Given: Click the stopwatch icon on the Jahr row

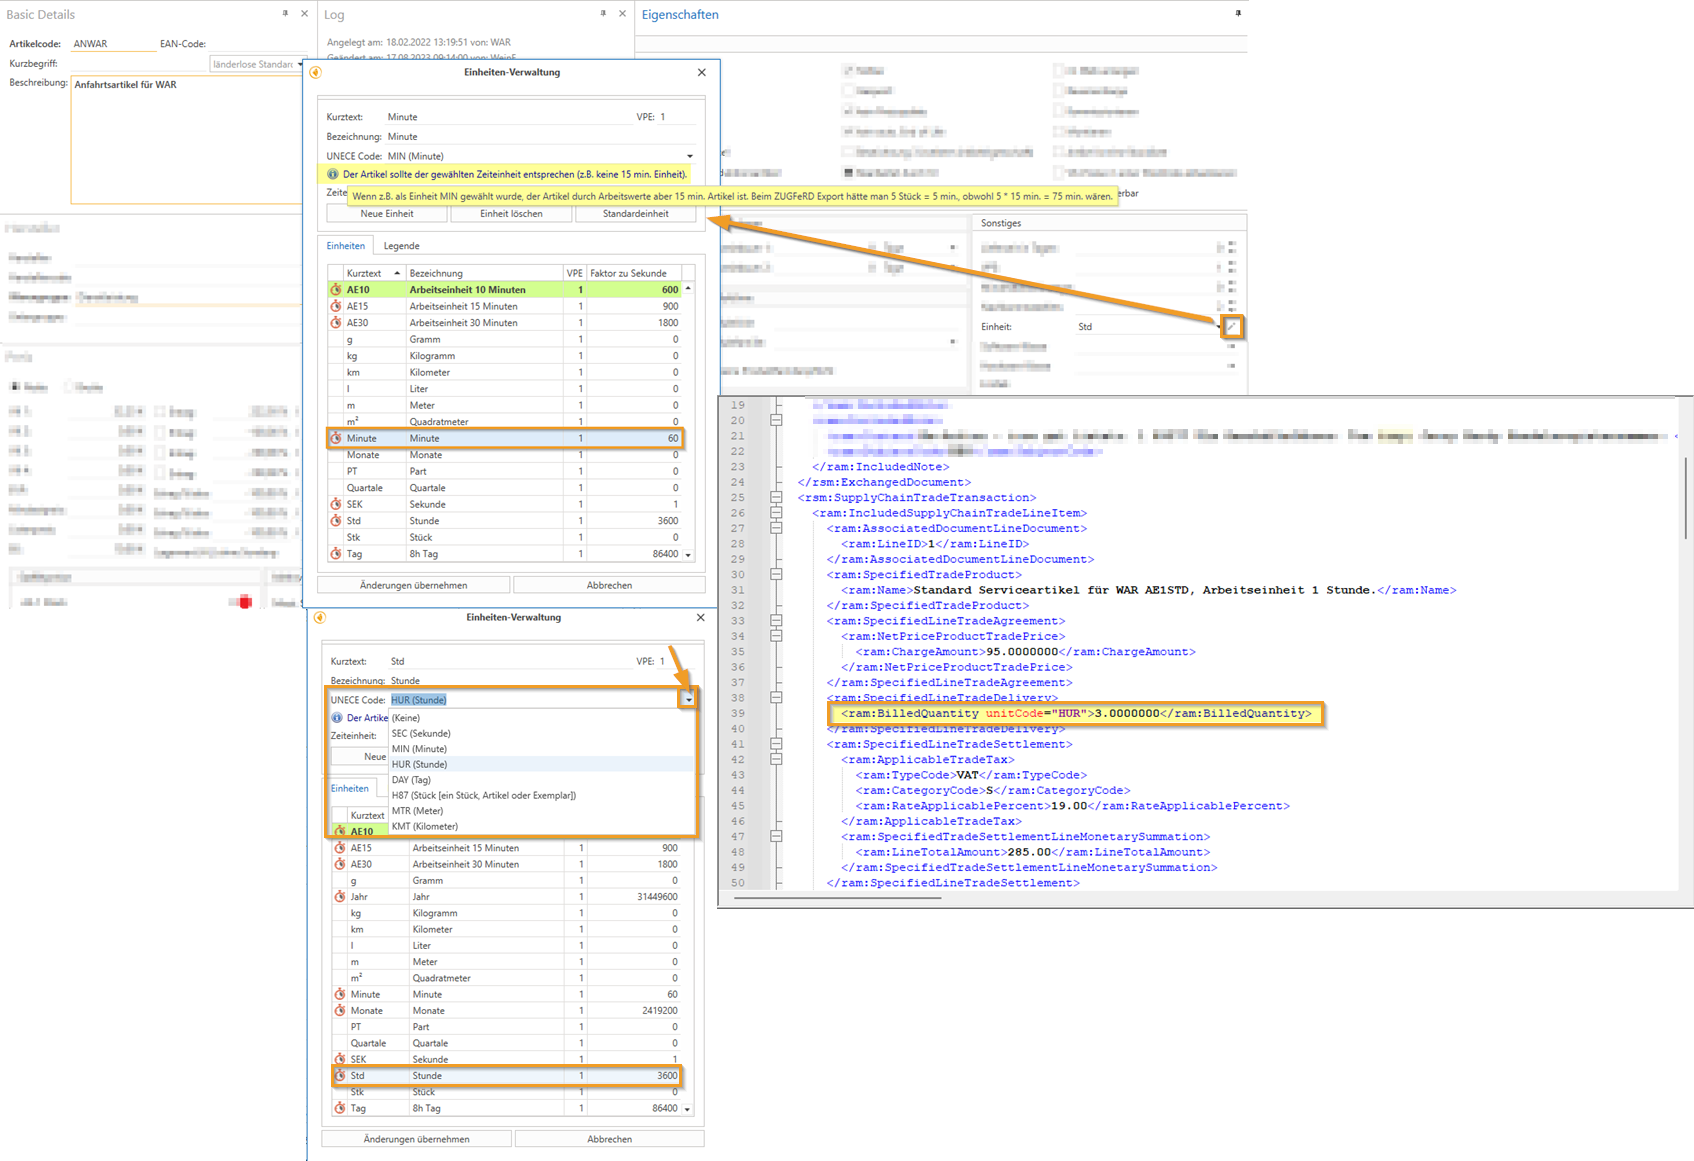Looking at the screenshot, I should coord(340,897).
